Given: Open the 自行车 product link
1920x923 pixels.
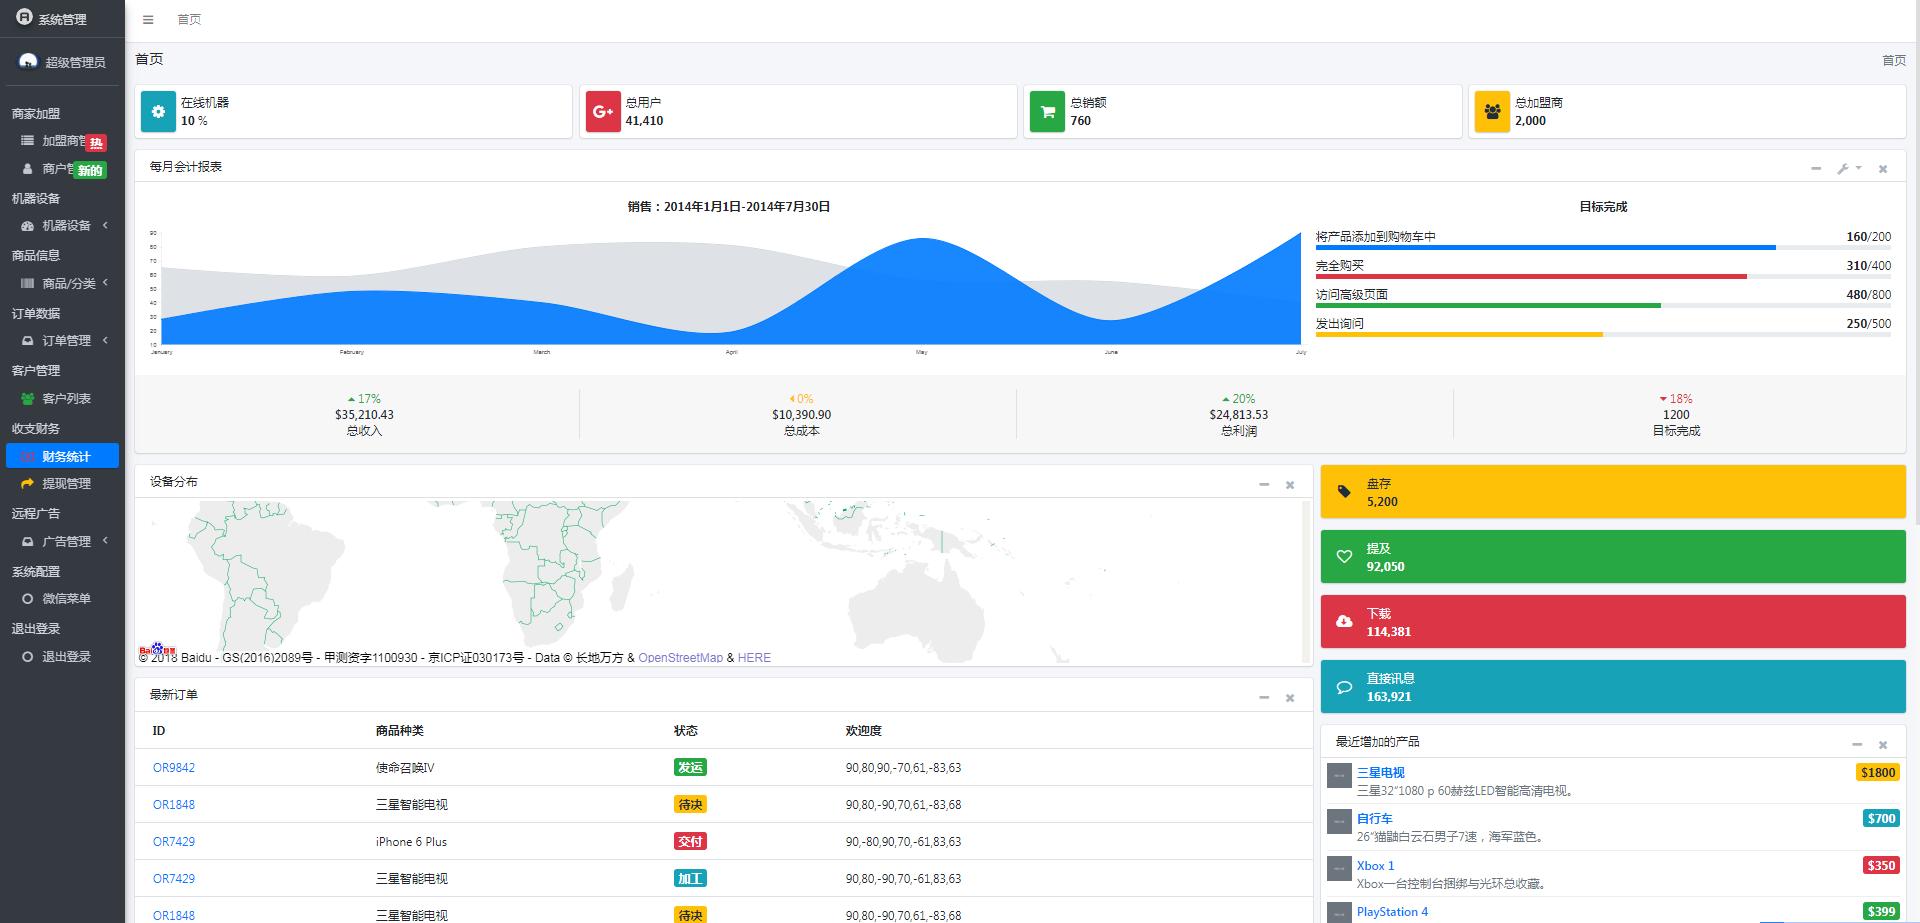Looking at the screenshot, I should point(1375,819).
